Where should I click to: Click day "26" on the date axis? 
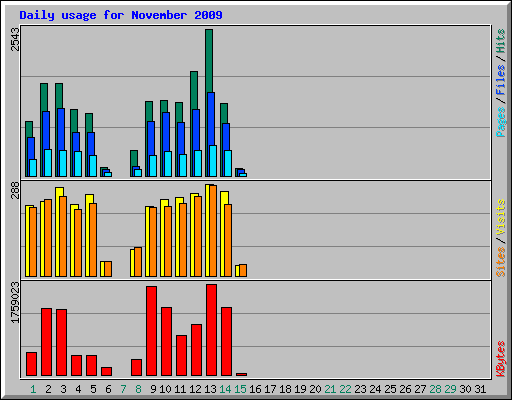coord(405,389)
